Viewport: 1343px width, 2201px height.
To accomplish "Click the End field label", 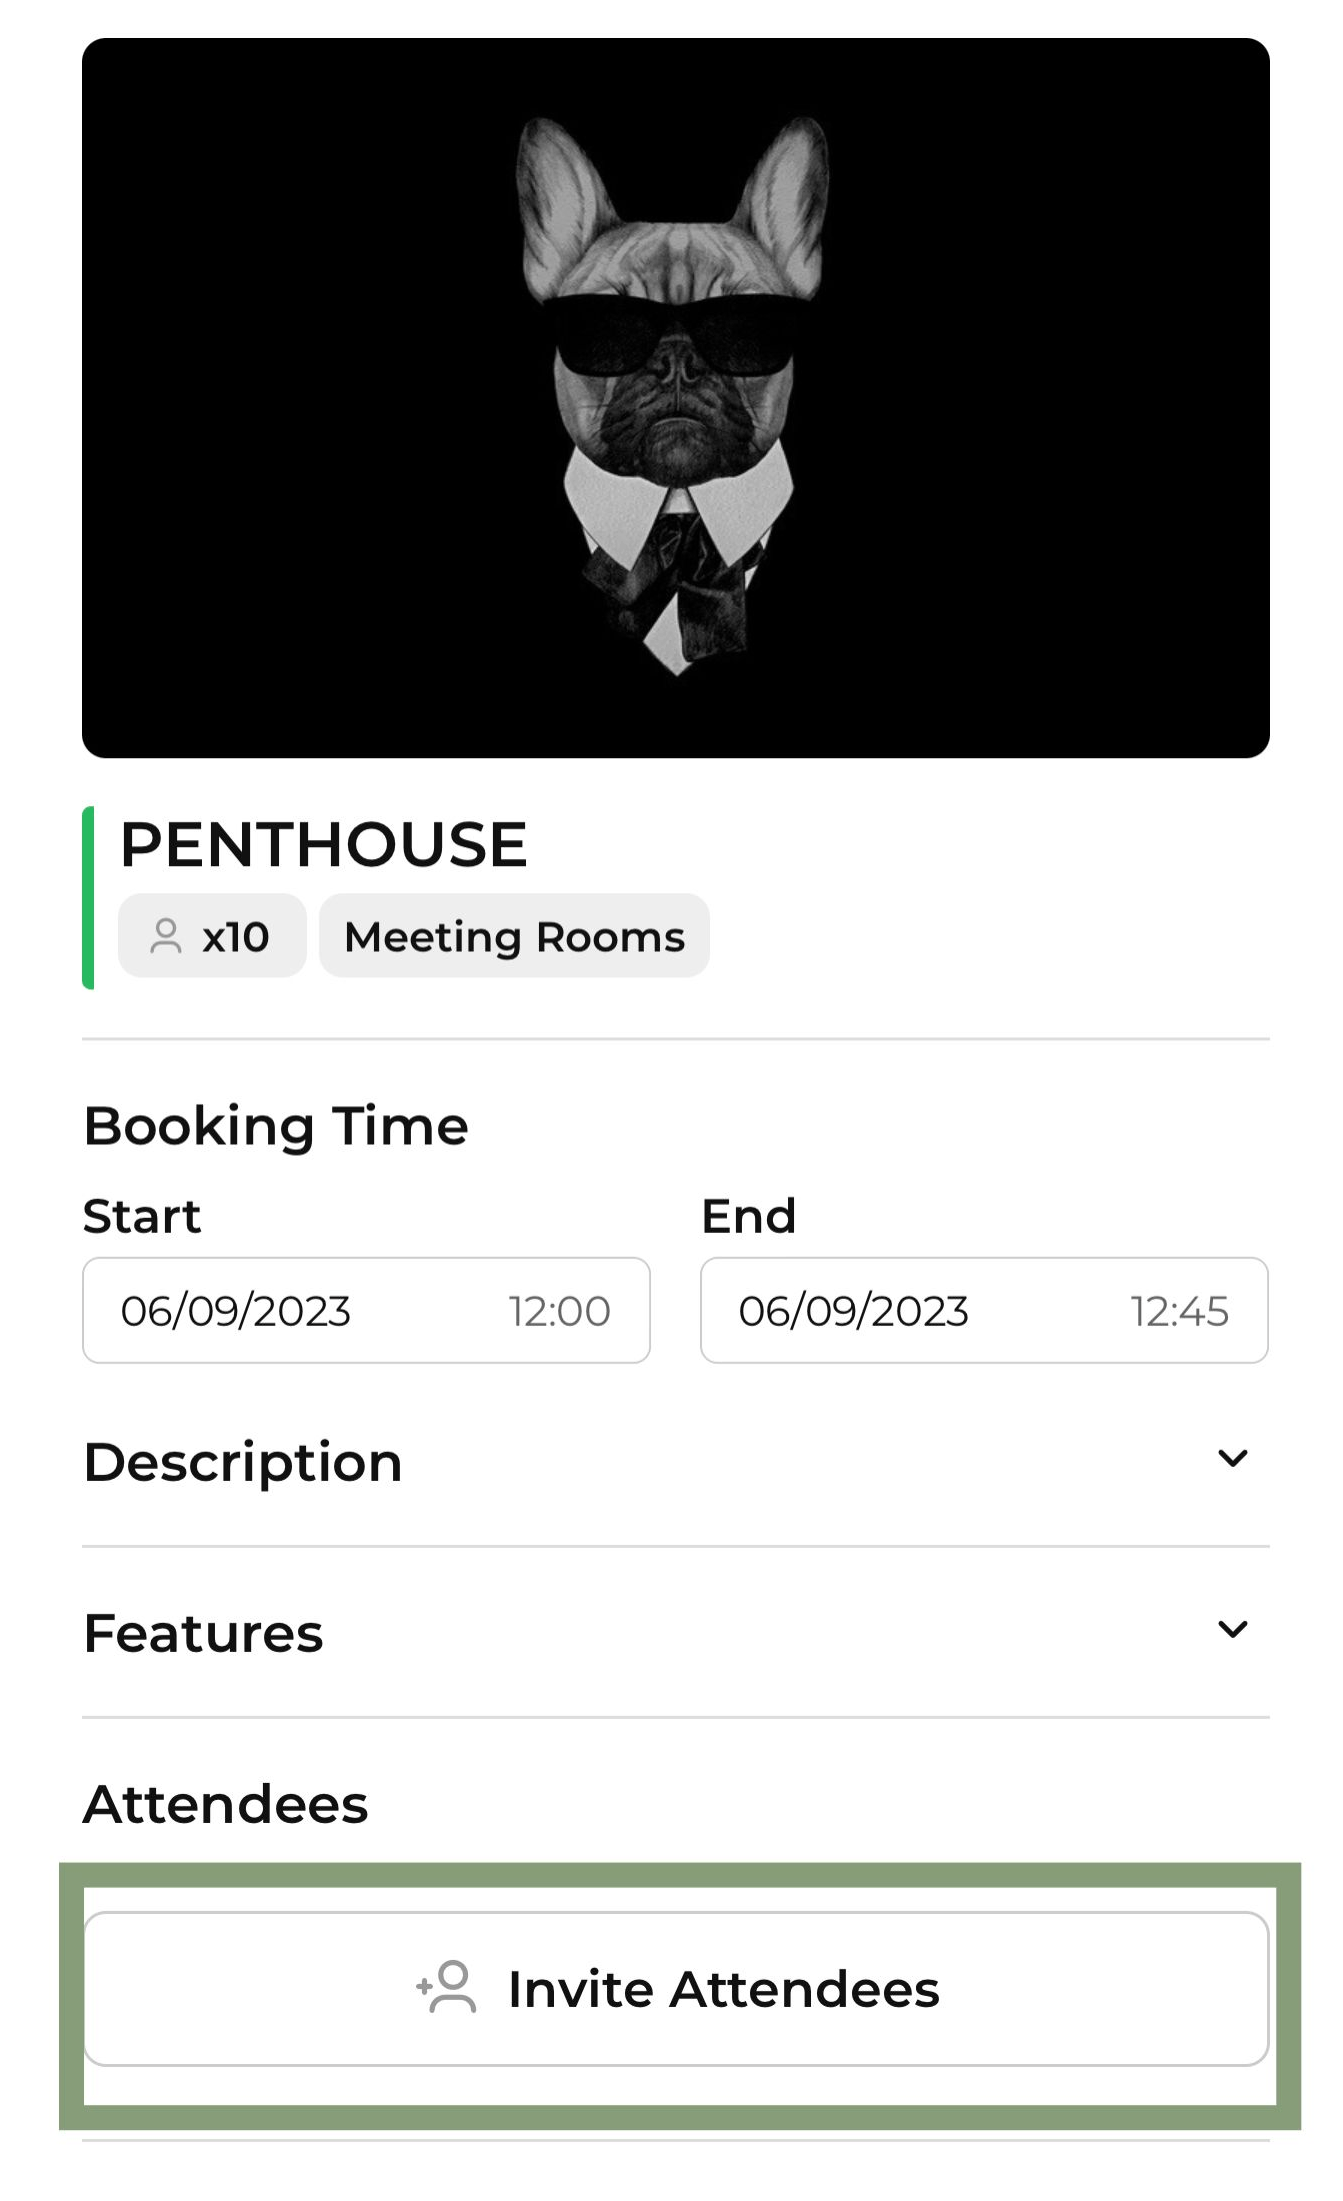I will [748, 1216].
